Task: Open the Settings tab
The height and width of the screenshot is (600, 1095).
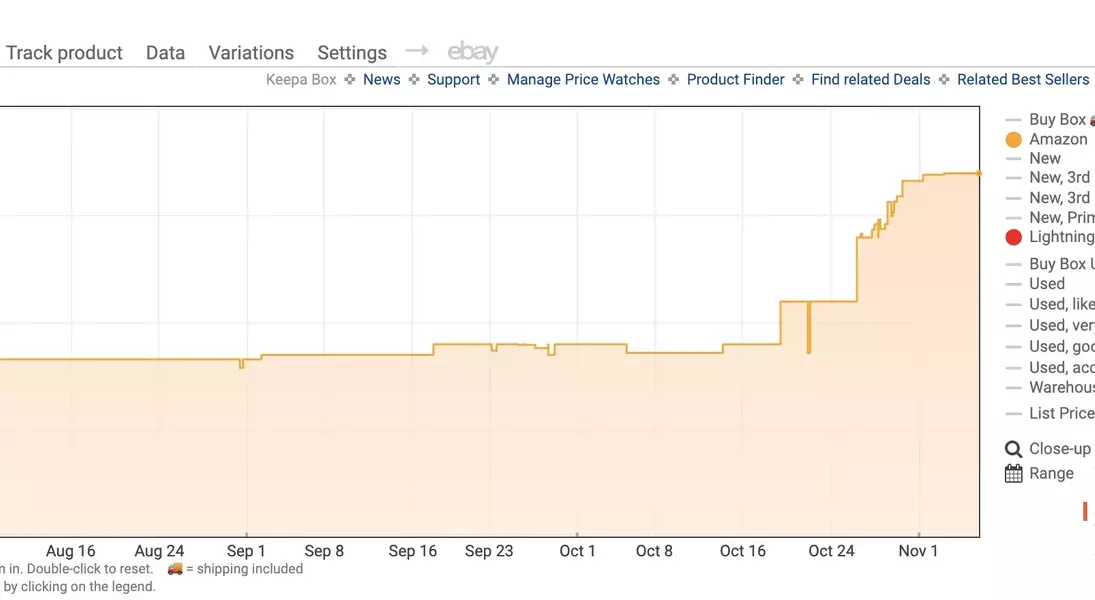Action: pyautogui.click(x=352, y=53)
